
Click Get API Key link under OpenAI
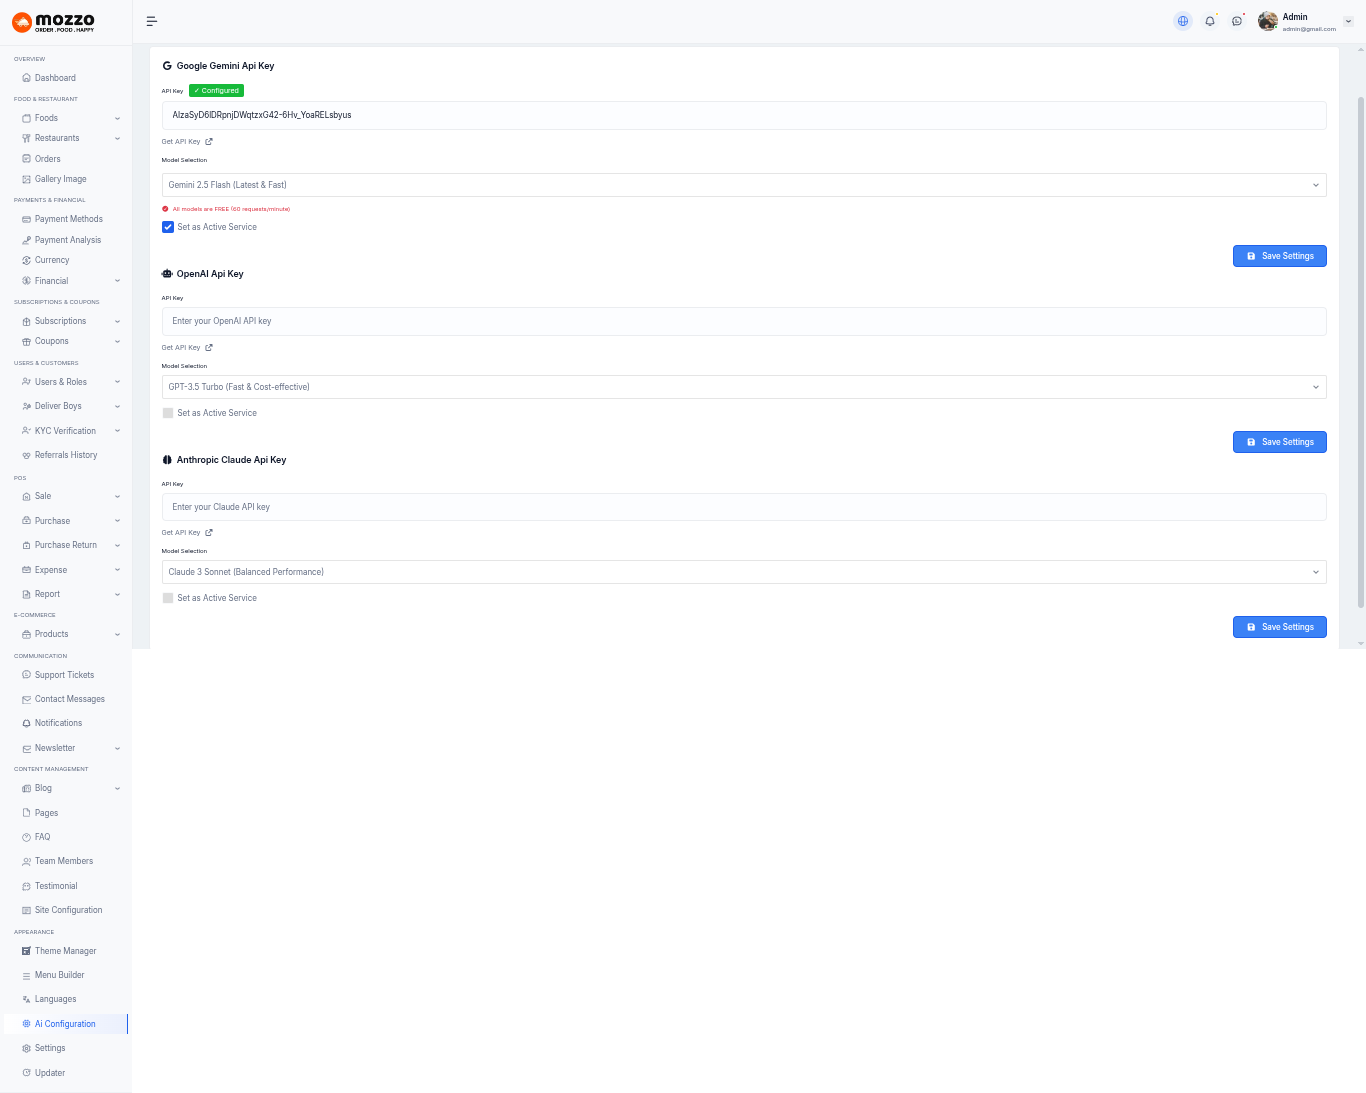181,348
